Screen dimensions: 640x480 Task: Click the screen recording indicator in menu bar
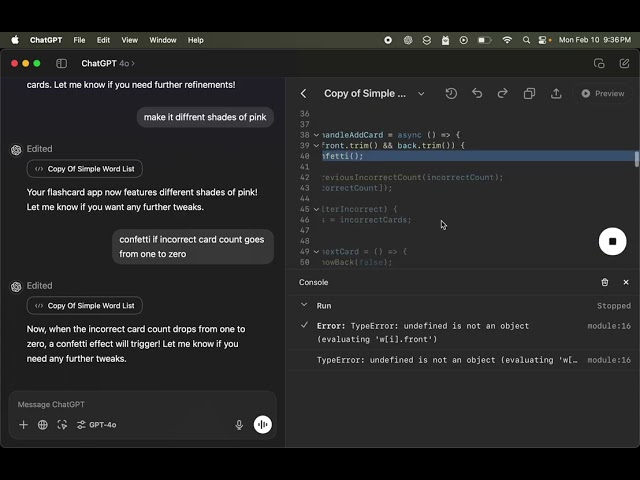tap(388, 40)
